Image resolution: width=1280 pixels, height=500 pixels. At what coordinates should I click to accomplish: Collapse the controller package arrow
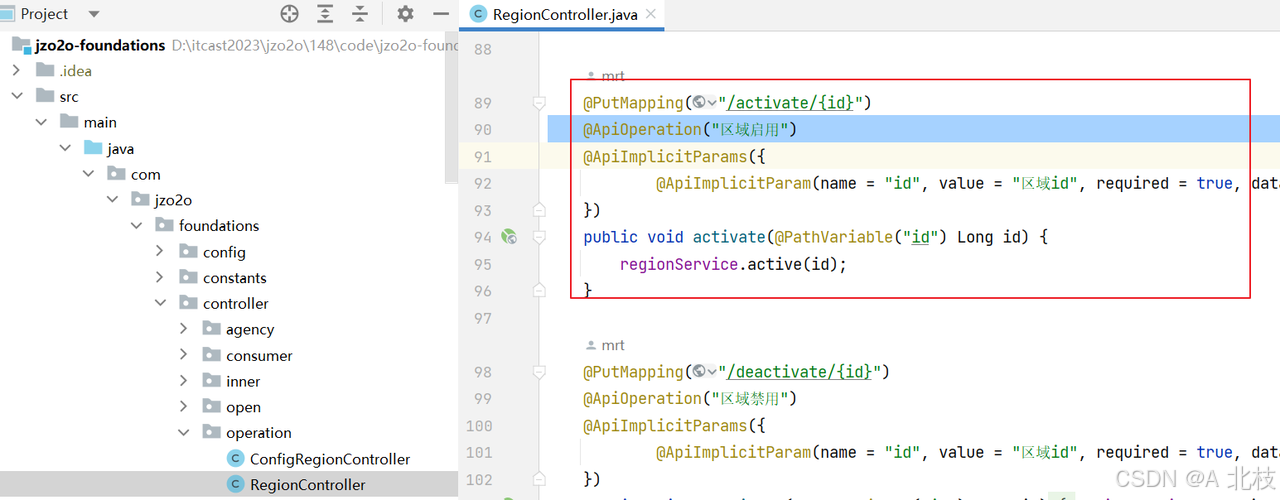point(160,303)
